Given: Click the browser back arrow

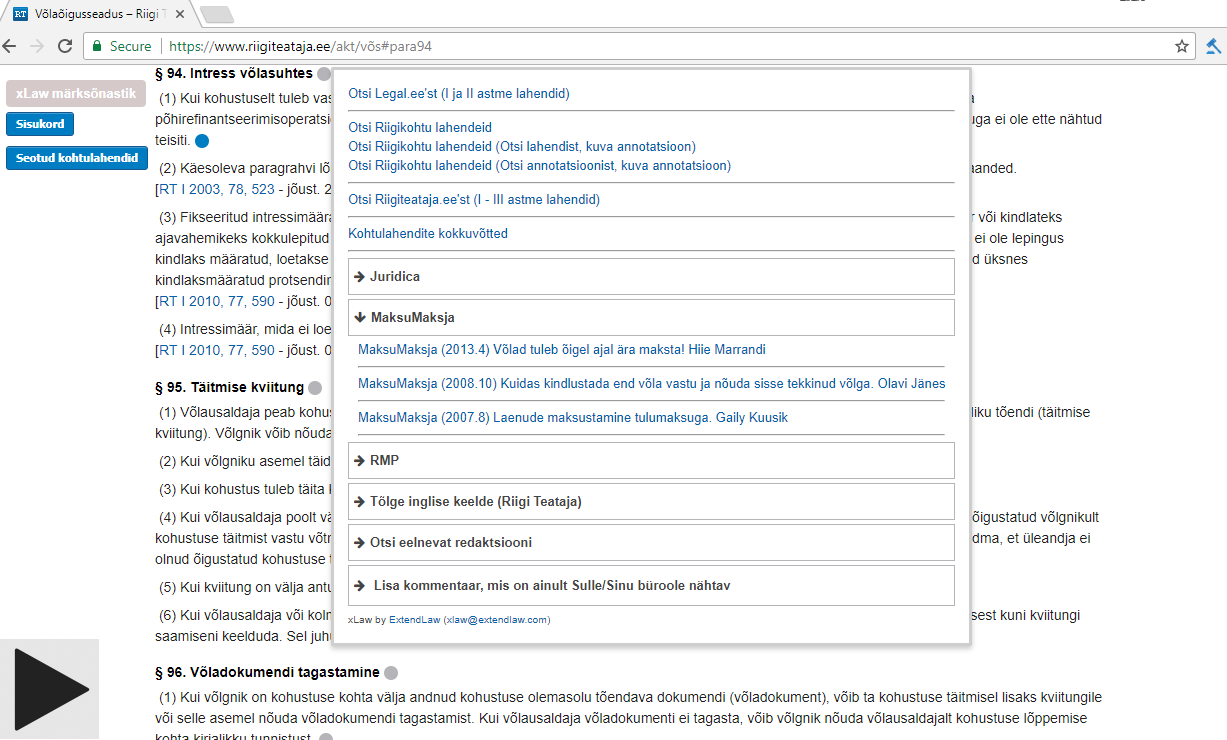Looking at the screenshot, I should 10,46.
